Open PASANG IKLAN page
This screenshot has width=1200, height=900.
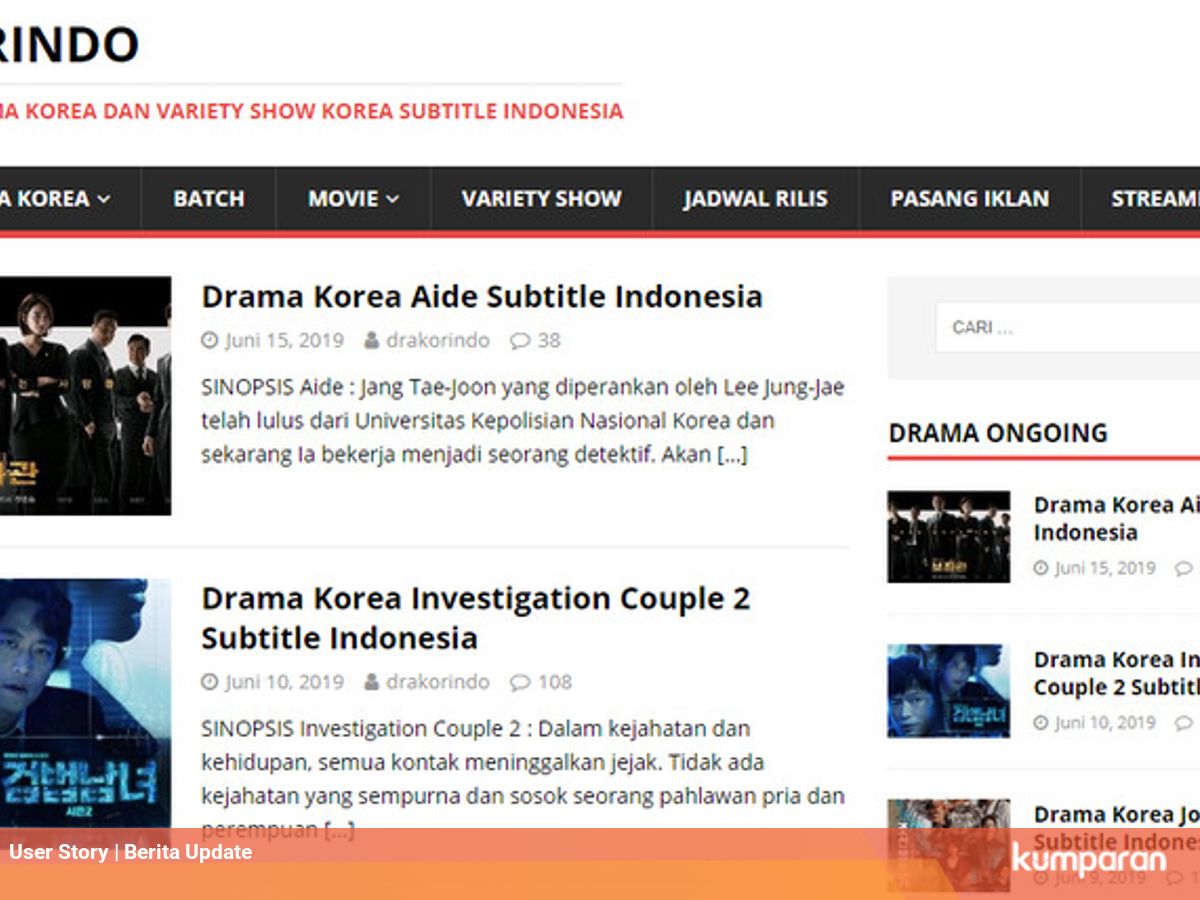click(969, 199)
